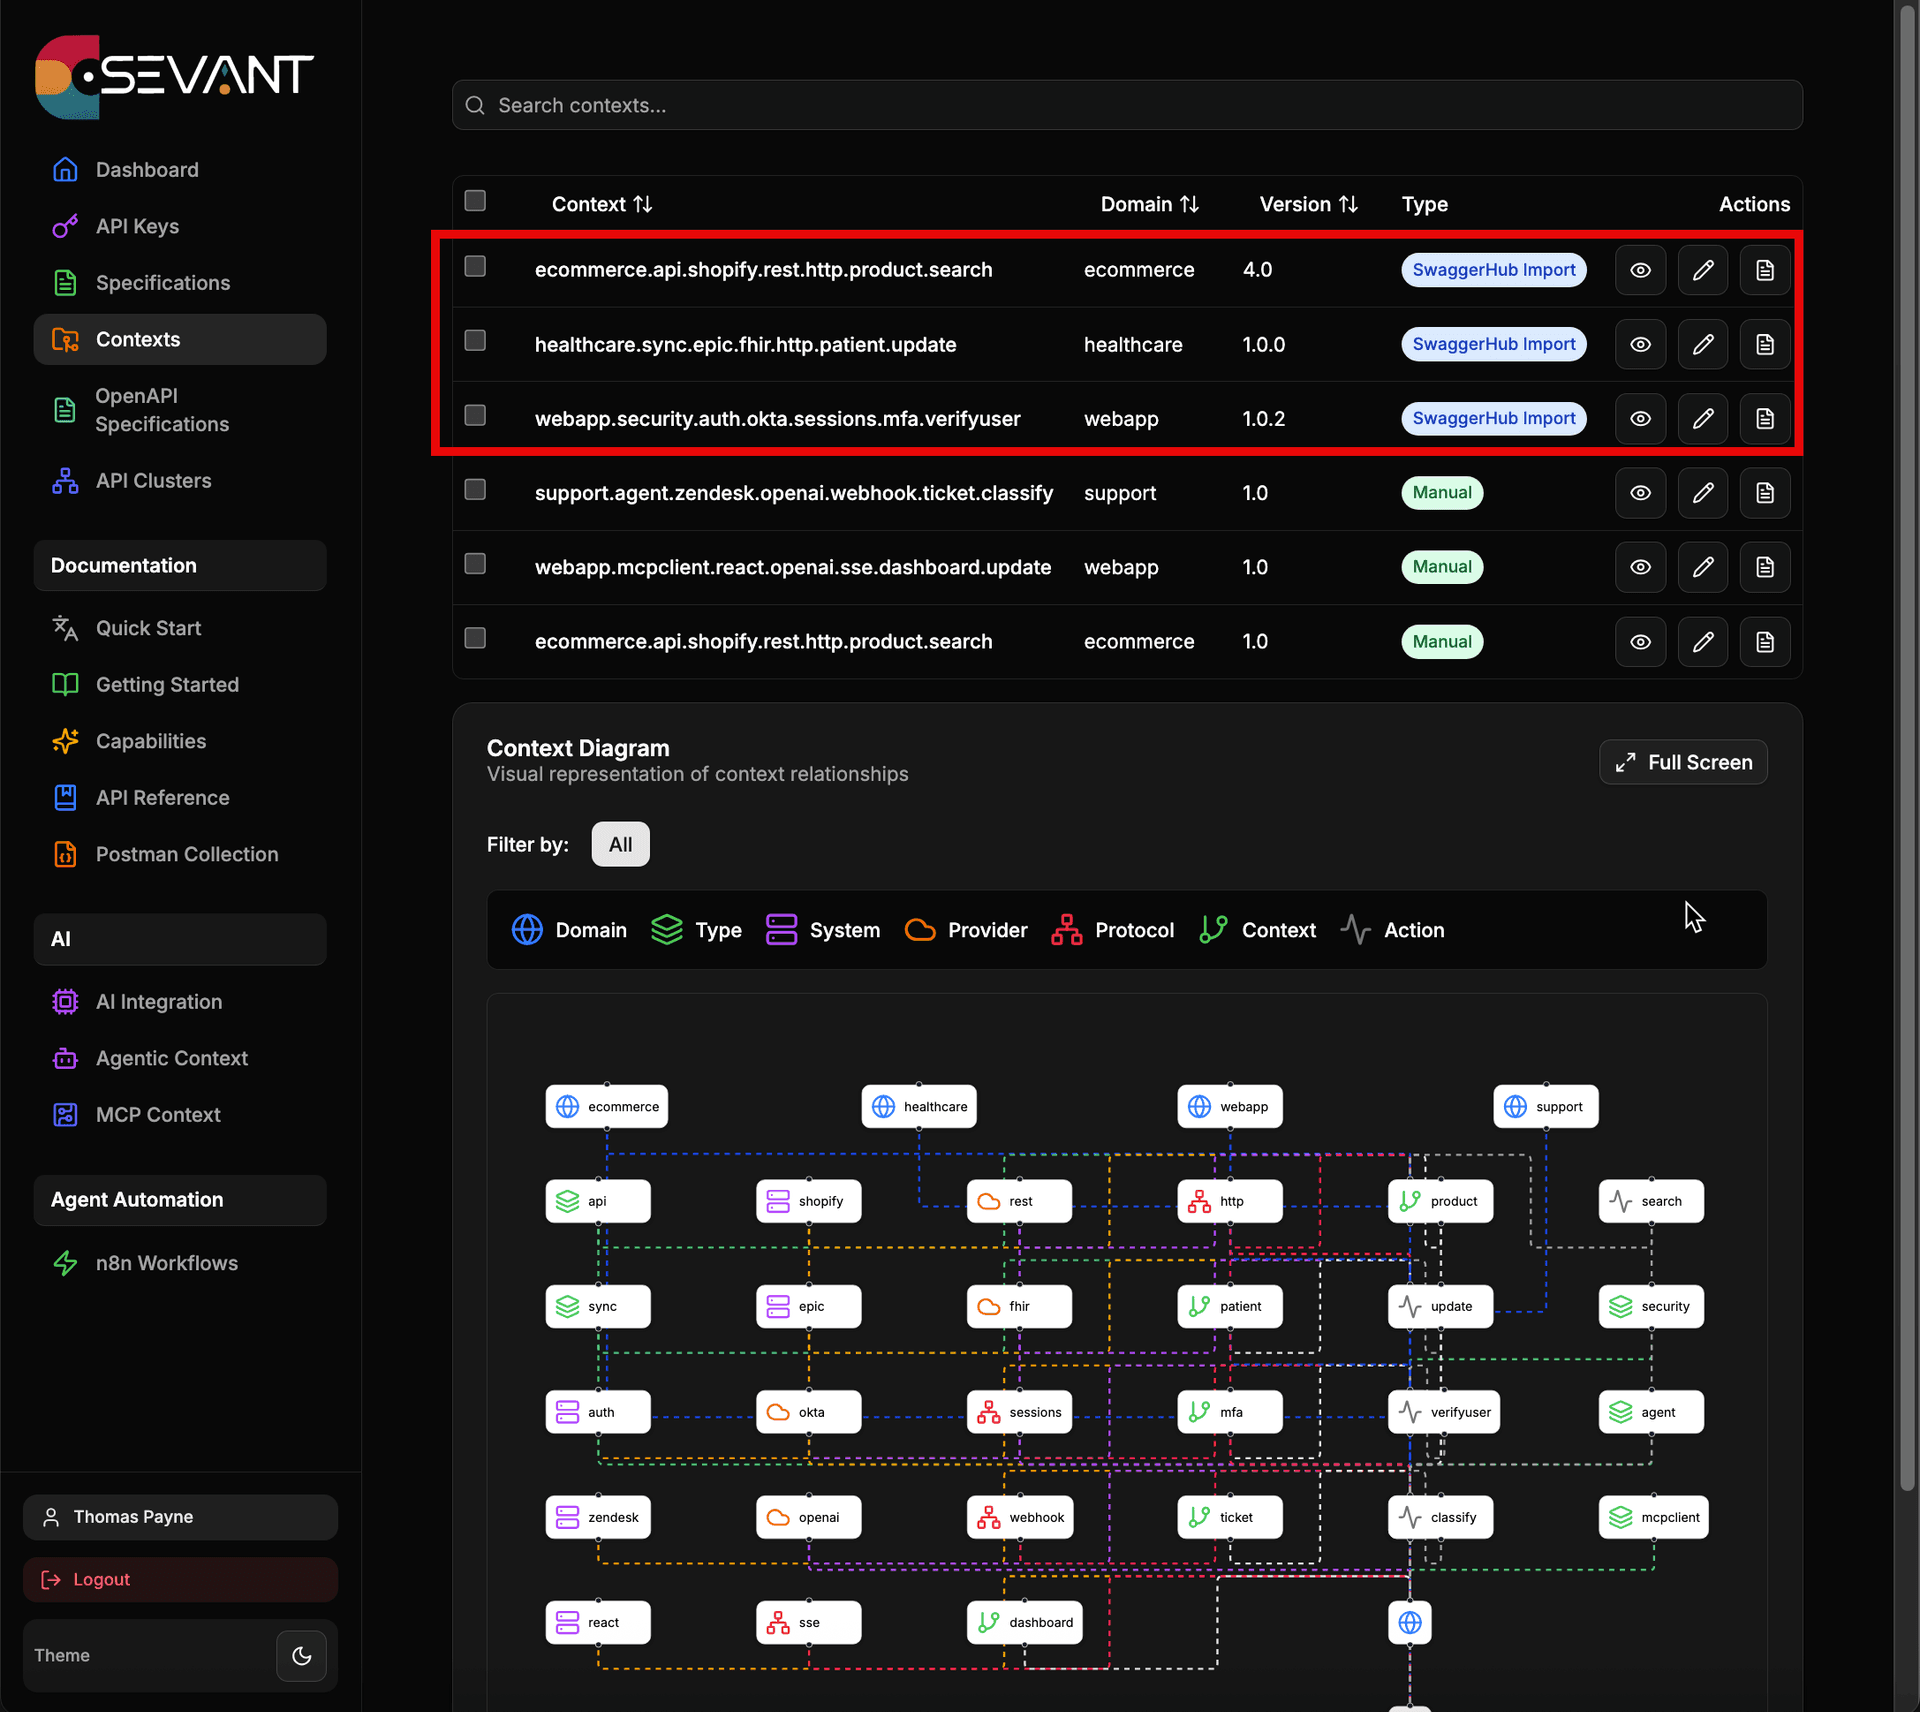The height and width of the screenshot is (1712, 1920).
Task: Check the healthcare.sync.epic row checkbox
Action: point(475,341)
